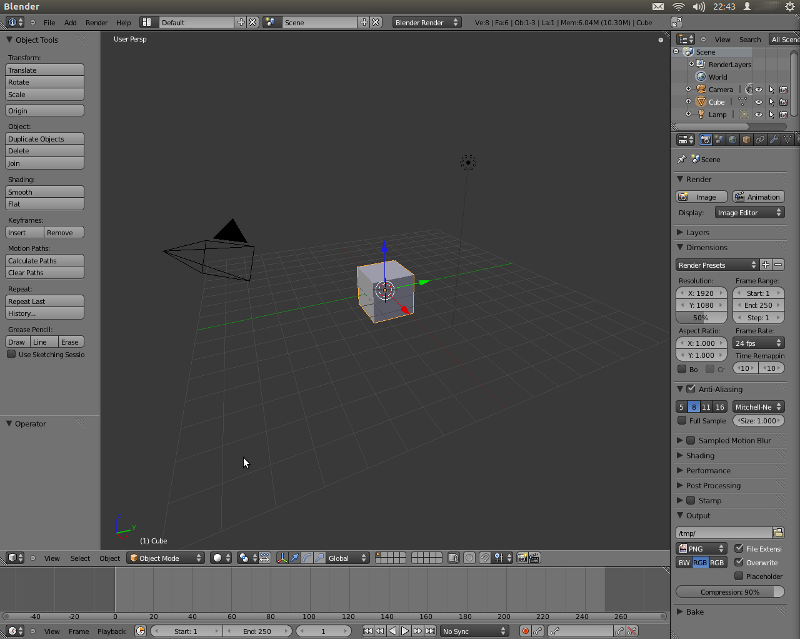This screenshot has width=800, height=639.
Task: Enable Use Sketching Session checkbox
Action: (x=11, y=354)
